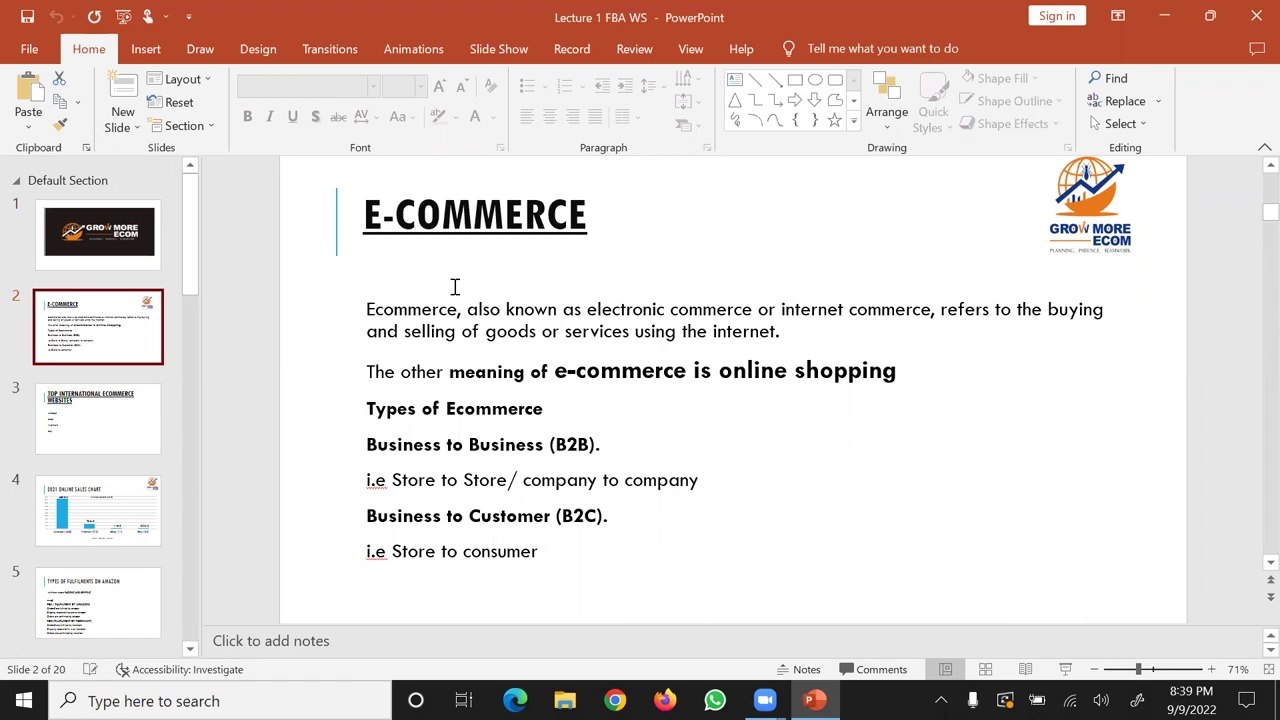Image resolution: width=1280 pixels, height=720 pixels.
Task: Toggle Bold formatting
Action: point(247,116)
